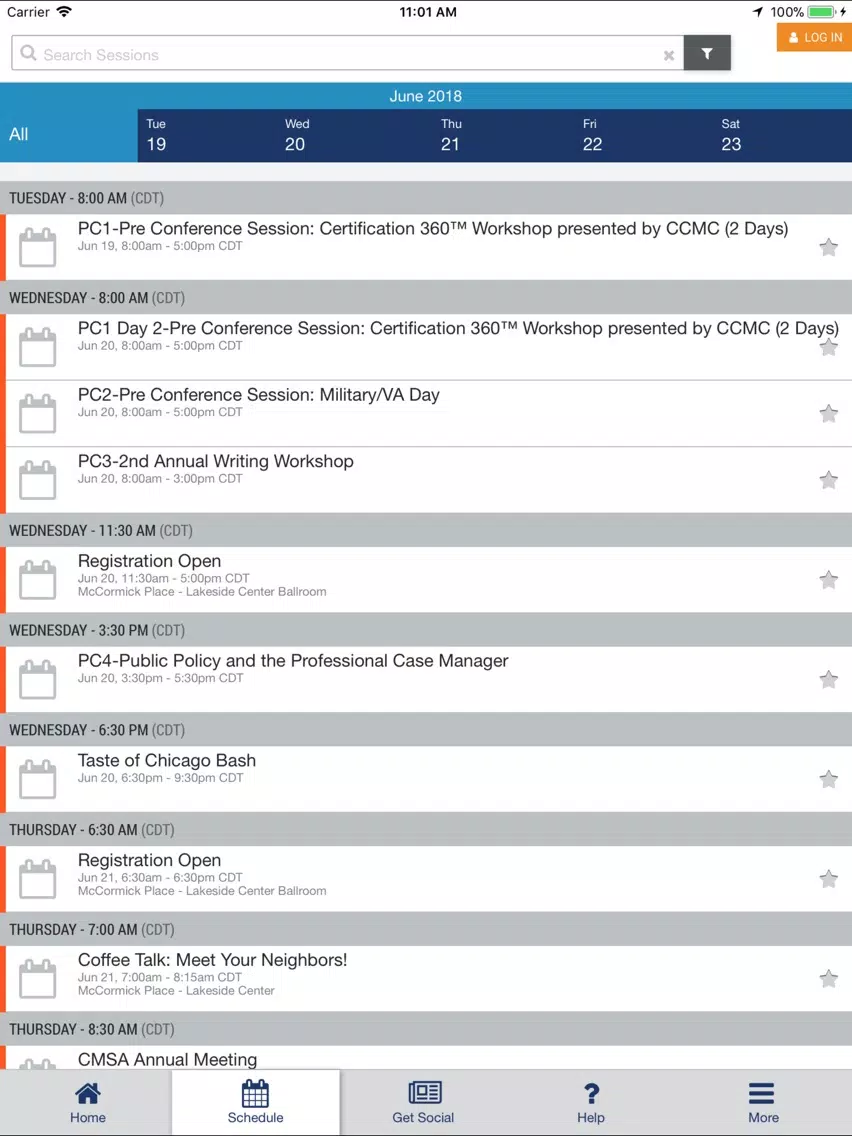
Task: Tap calendar icon for PC1-Pre Conference Session
Action: tap(38, 247)
